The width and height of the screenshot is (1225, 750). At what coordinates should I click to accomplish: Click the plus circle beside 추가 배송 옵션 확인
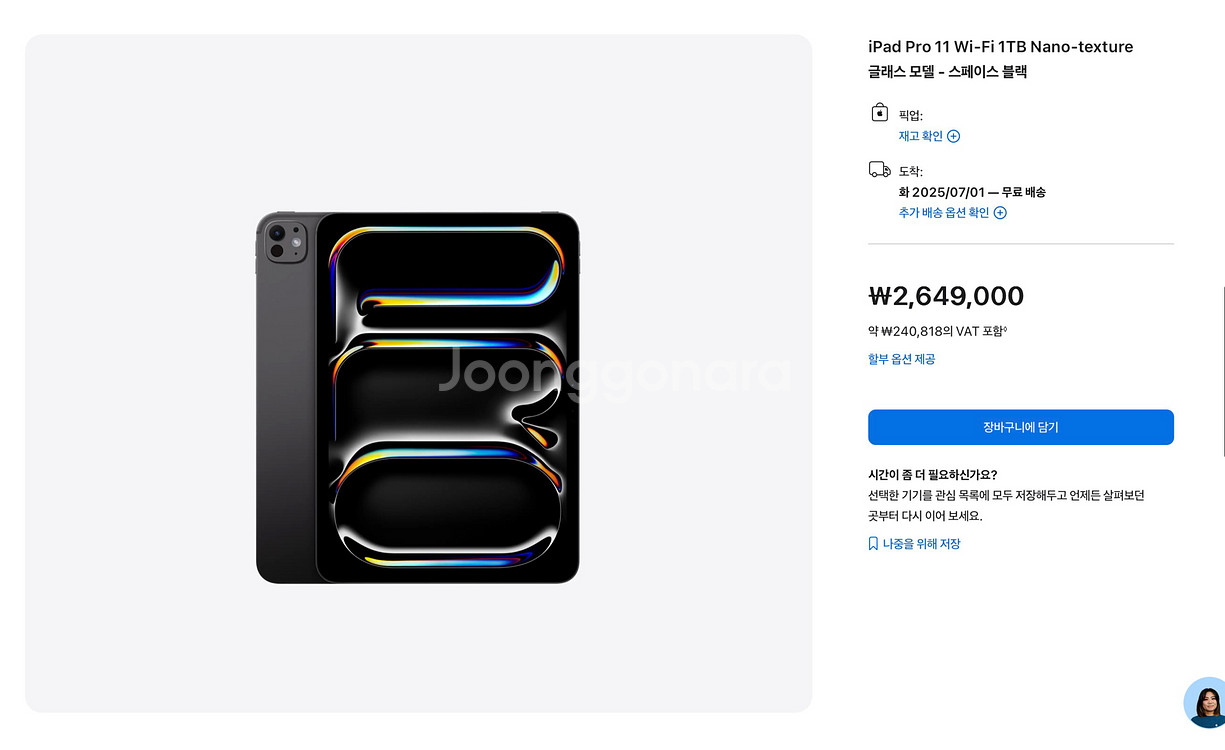pyautogui.click(x=1000, y=212)
